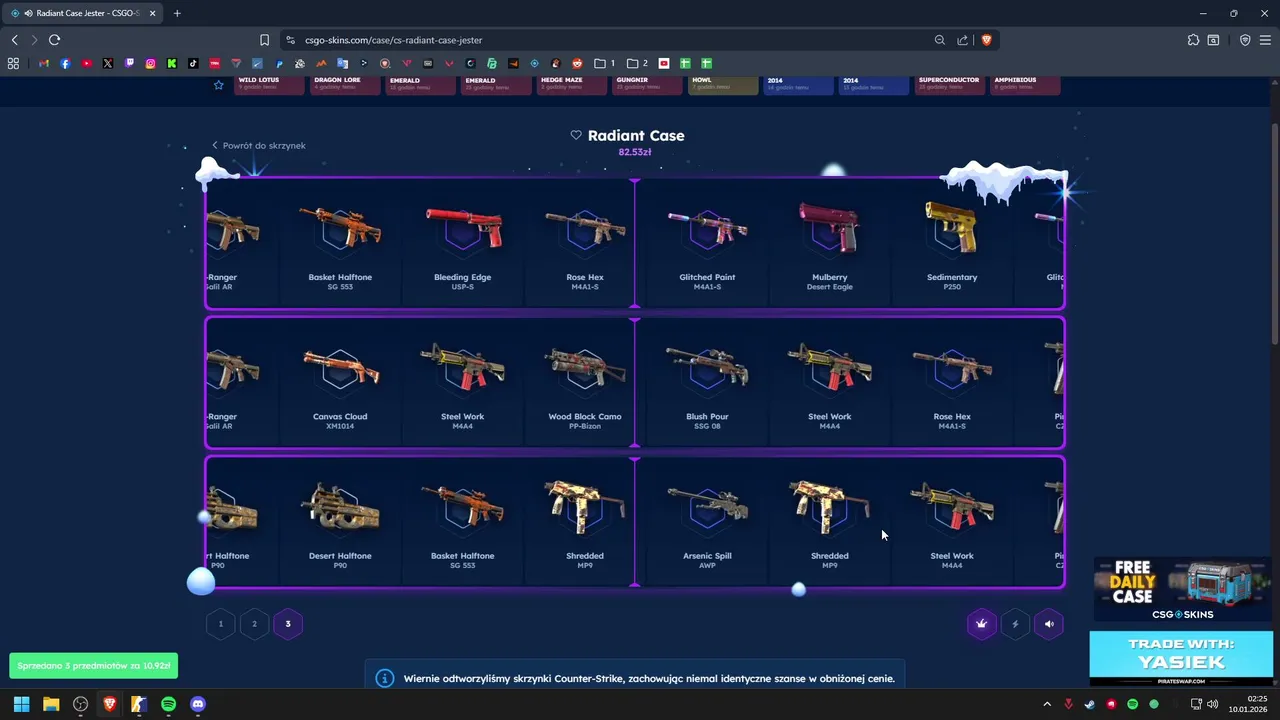This screenshot has width=1280, height=720.
Task: Click the HOWL recent drop
Action: coord(723,84)
